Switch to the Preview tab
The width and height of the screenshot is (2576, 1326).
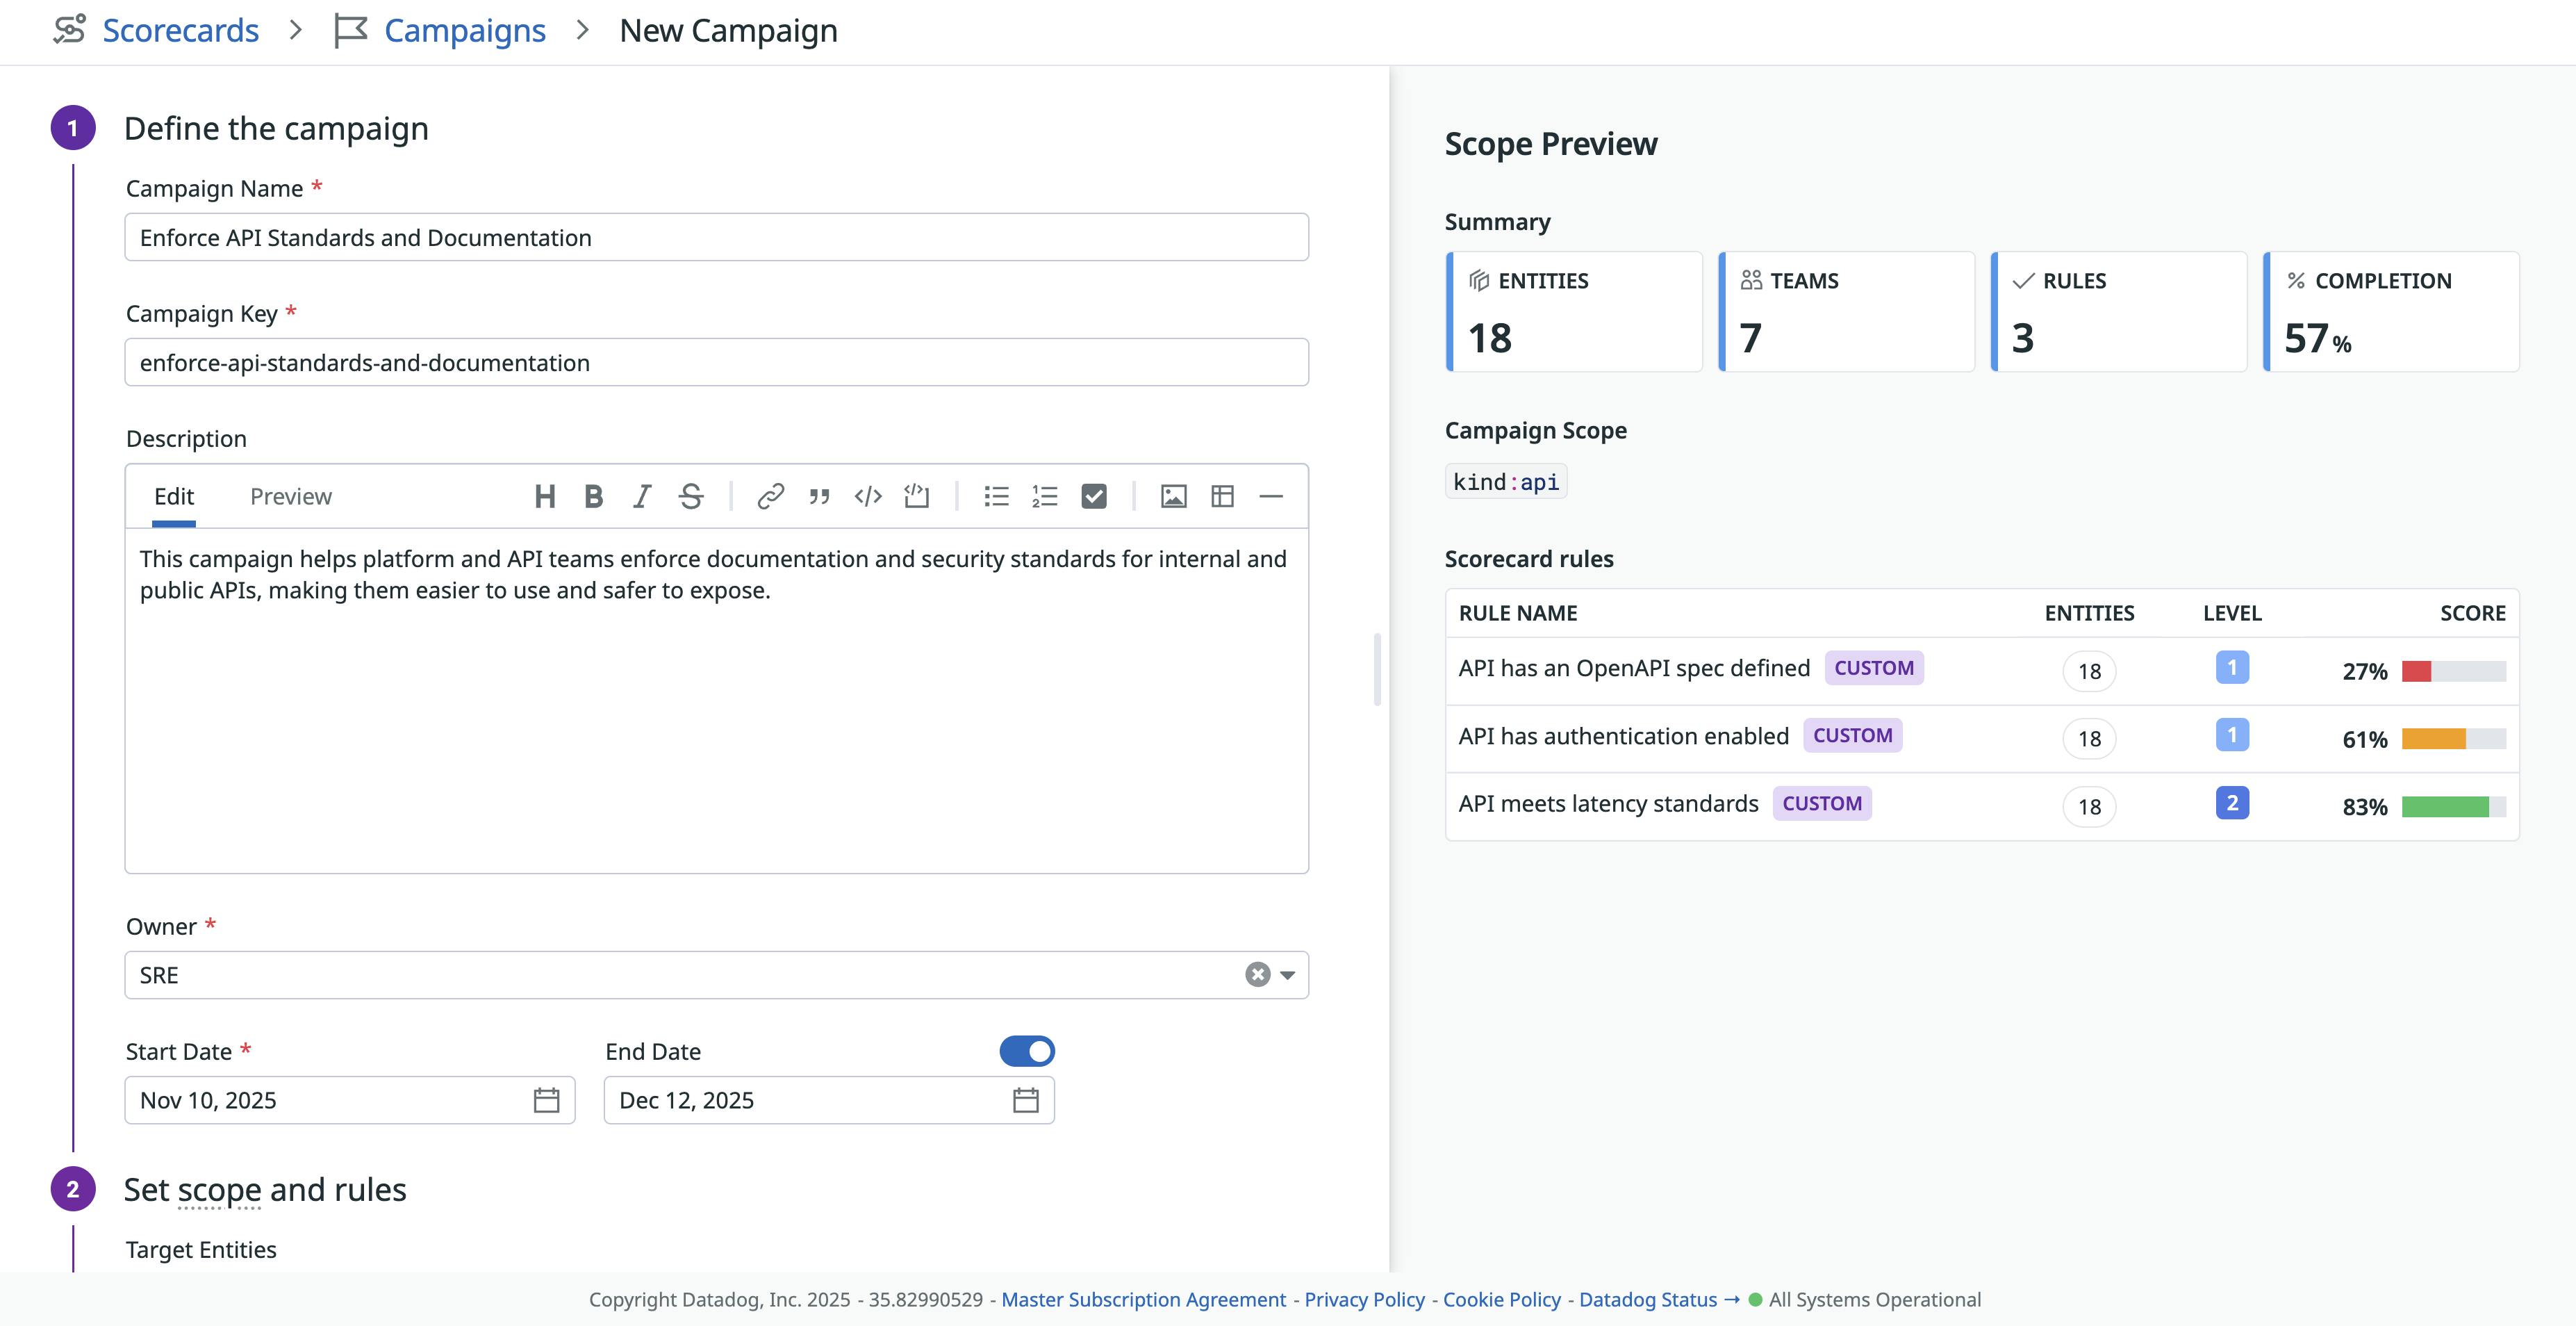291,496
